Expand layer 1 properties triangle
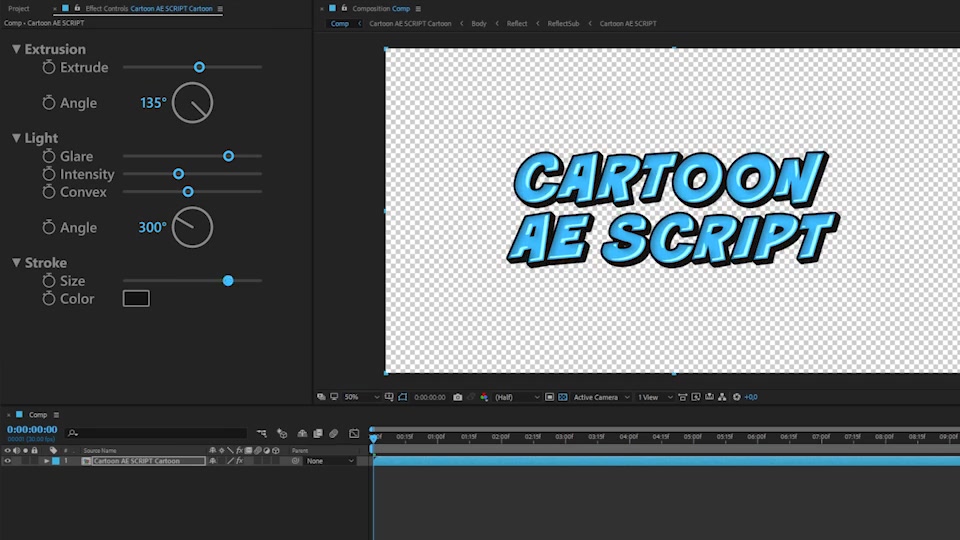The image size is (960, 540). click(x=47, y=461)
